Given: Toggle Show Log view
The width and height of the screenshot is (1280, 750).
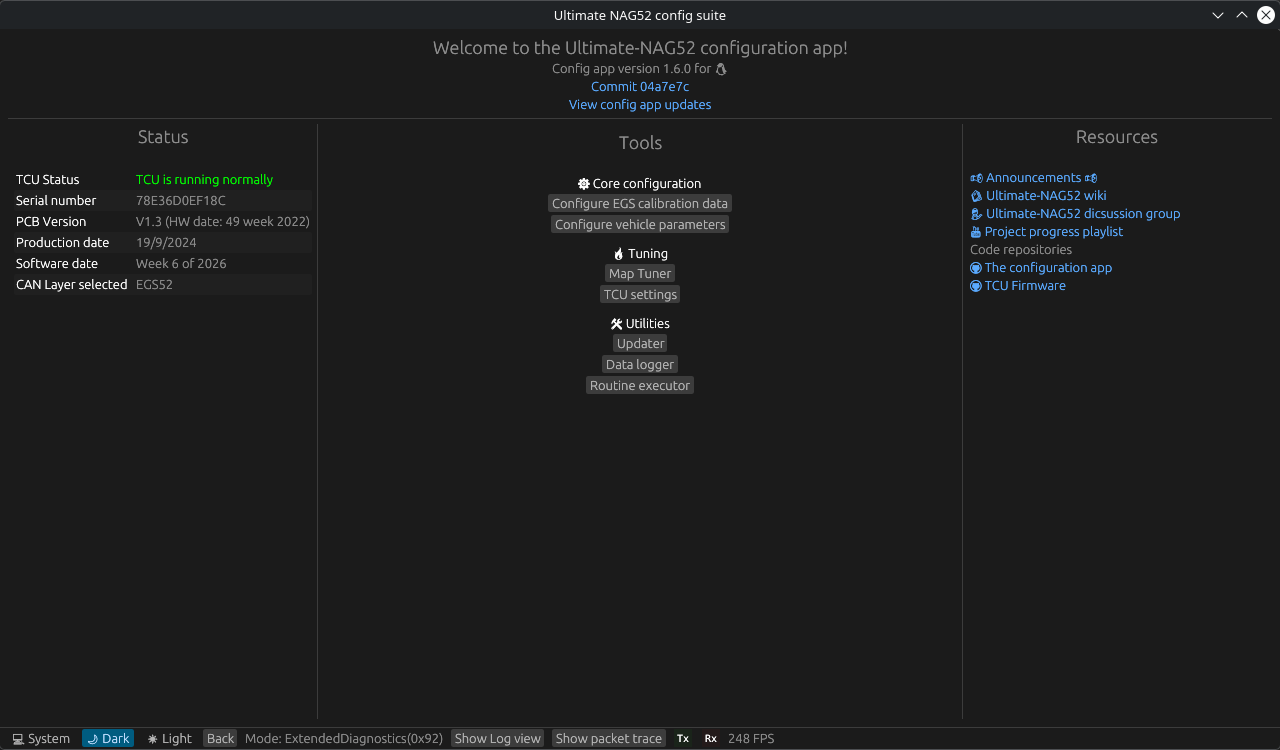Looking at the screenshot, I should (x=497, y=739).
